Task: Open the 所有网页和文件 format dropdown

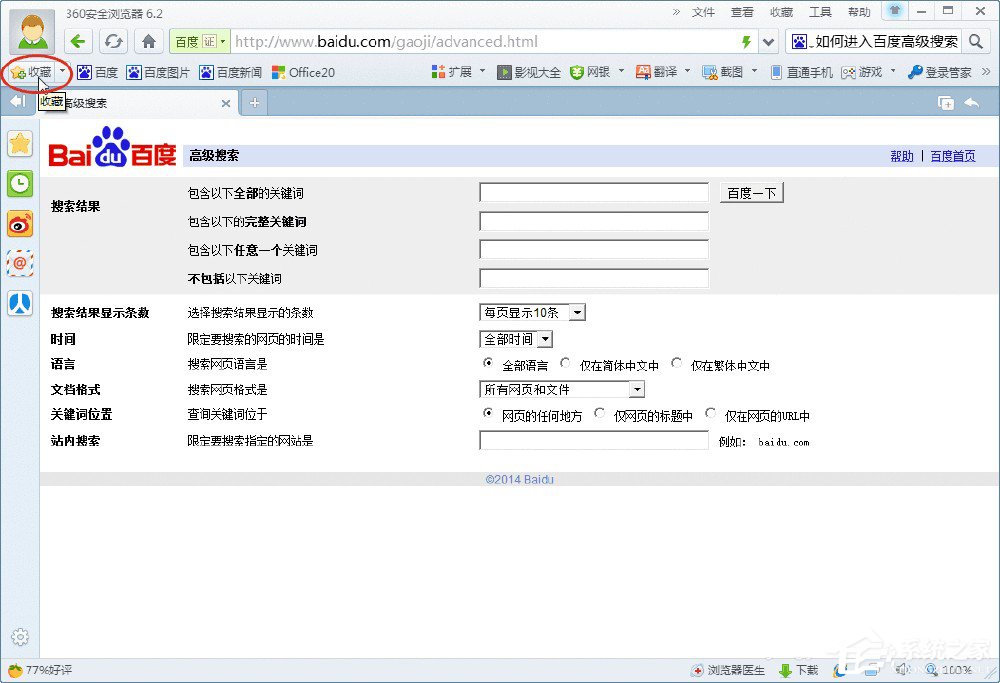Action: [x=638, y=389]
